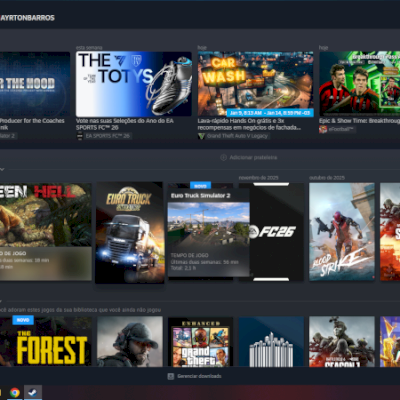Click the 'novembro de 2025' label
The image size is (400, 400).
[x=259, y=178]
